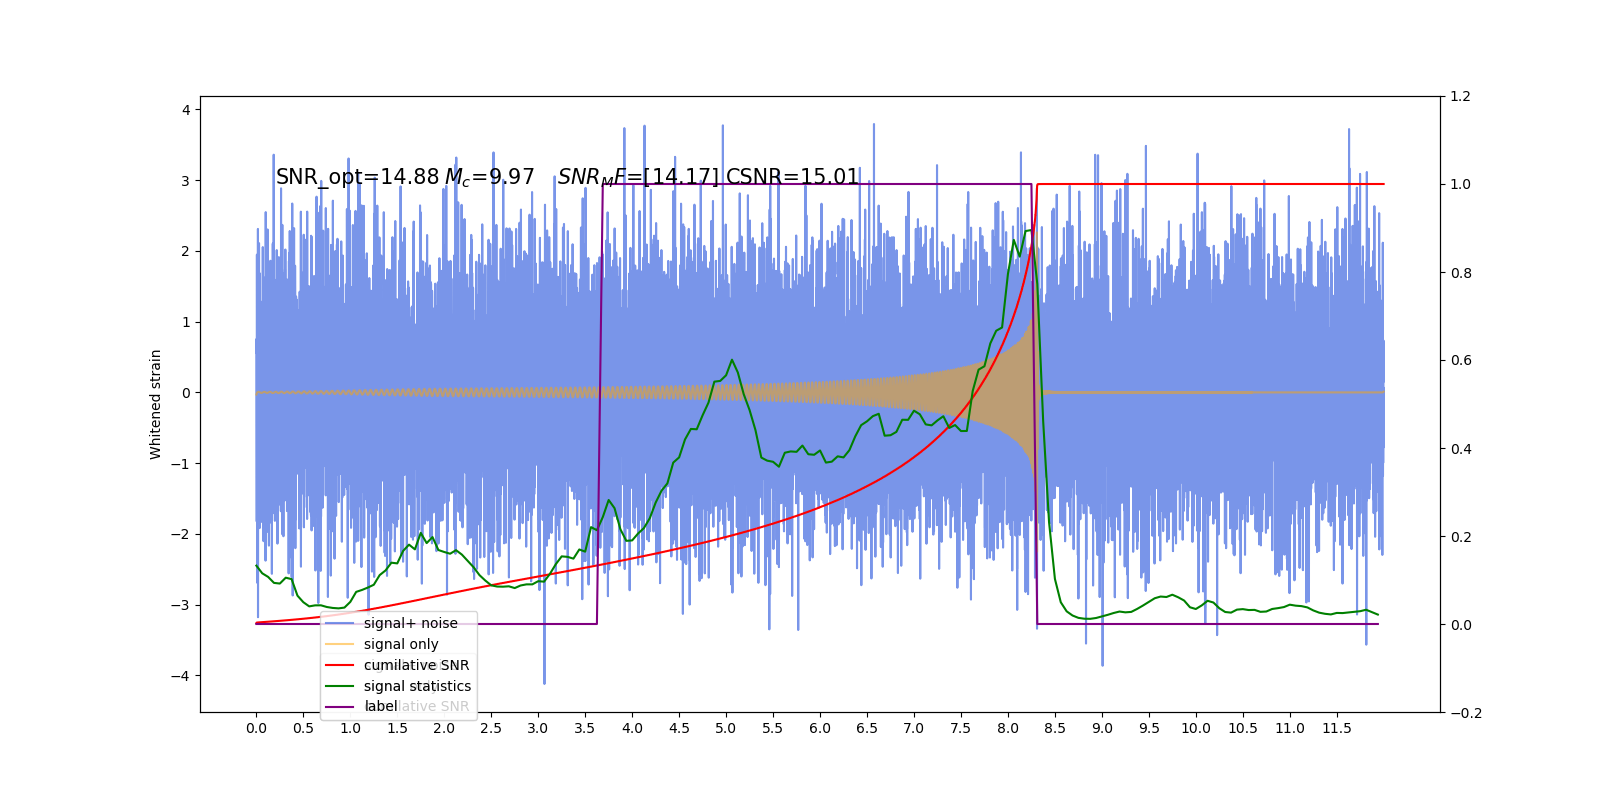Click left y-axis tick label −4
Viewport: 1600px width, 800px height.
[x=180, y=676]
